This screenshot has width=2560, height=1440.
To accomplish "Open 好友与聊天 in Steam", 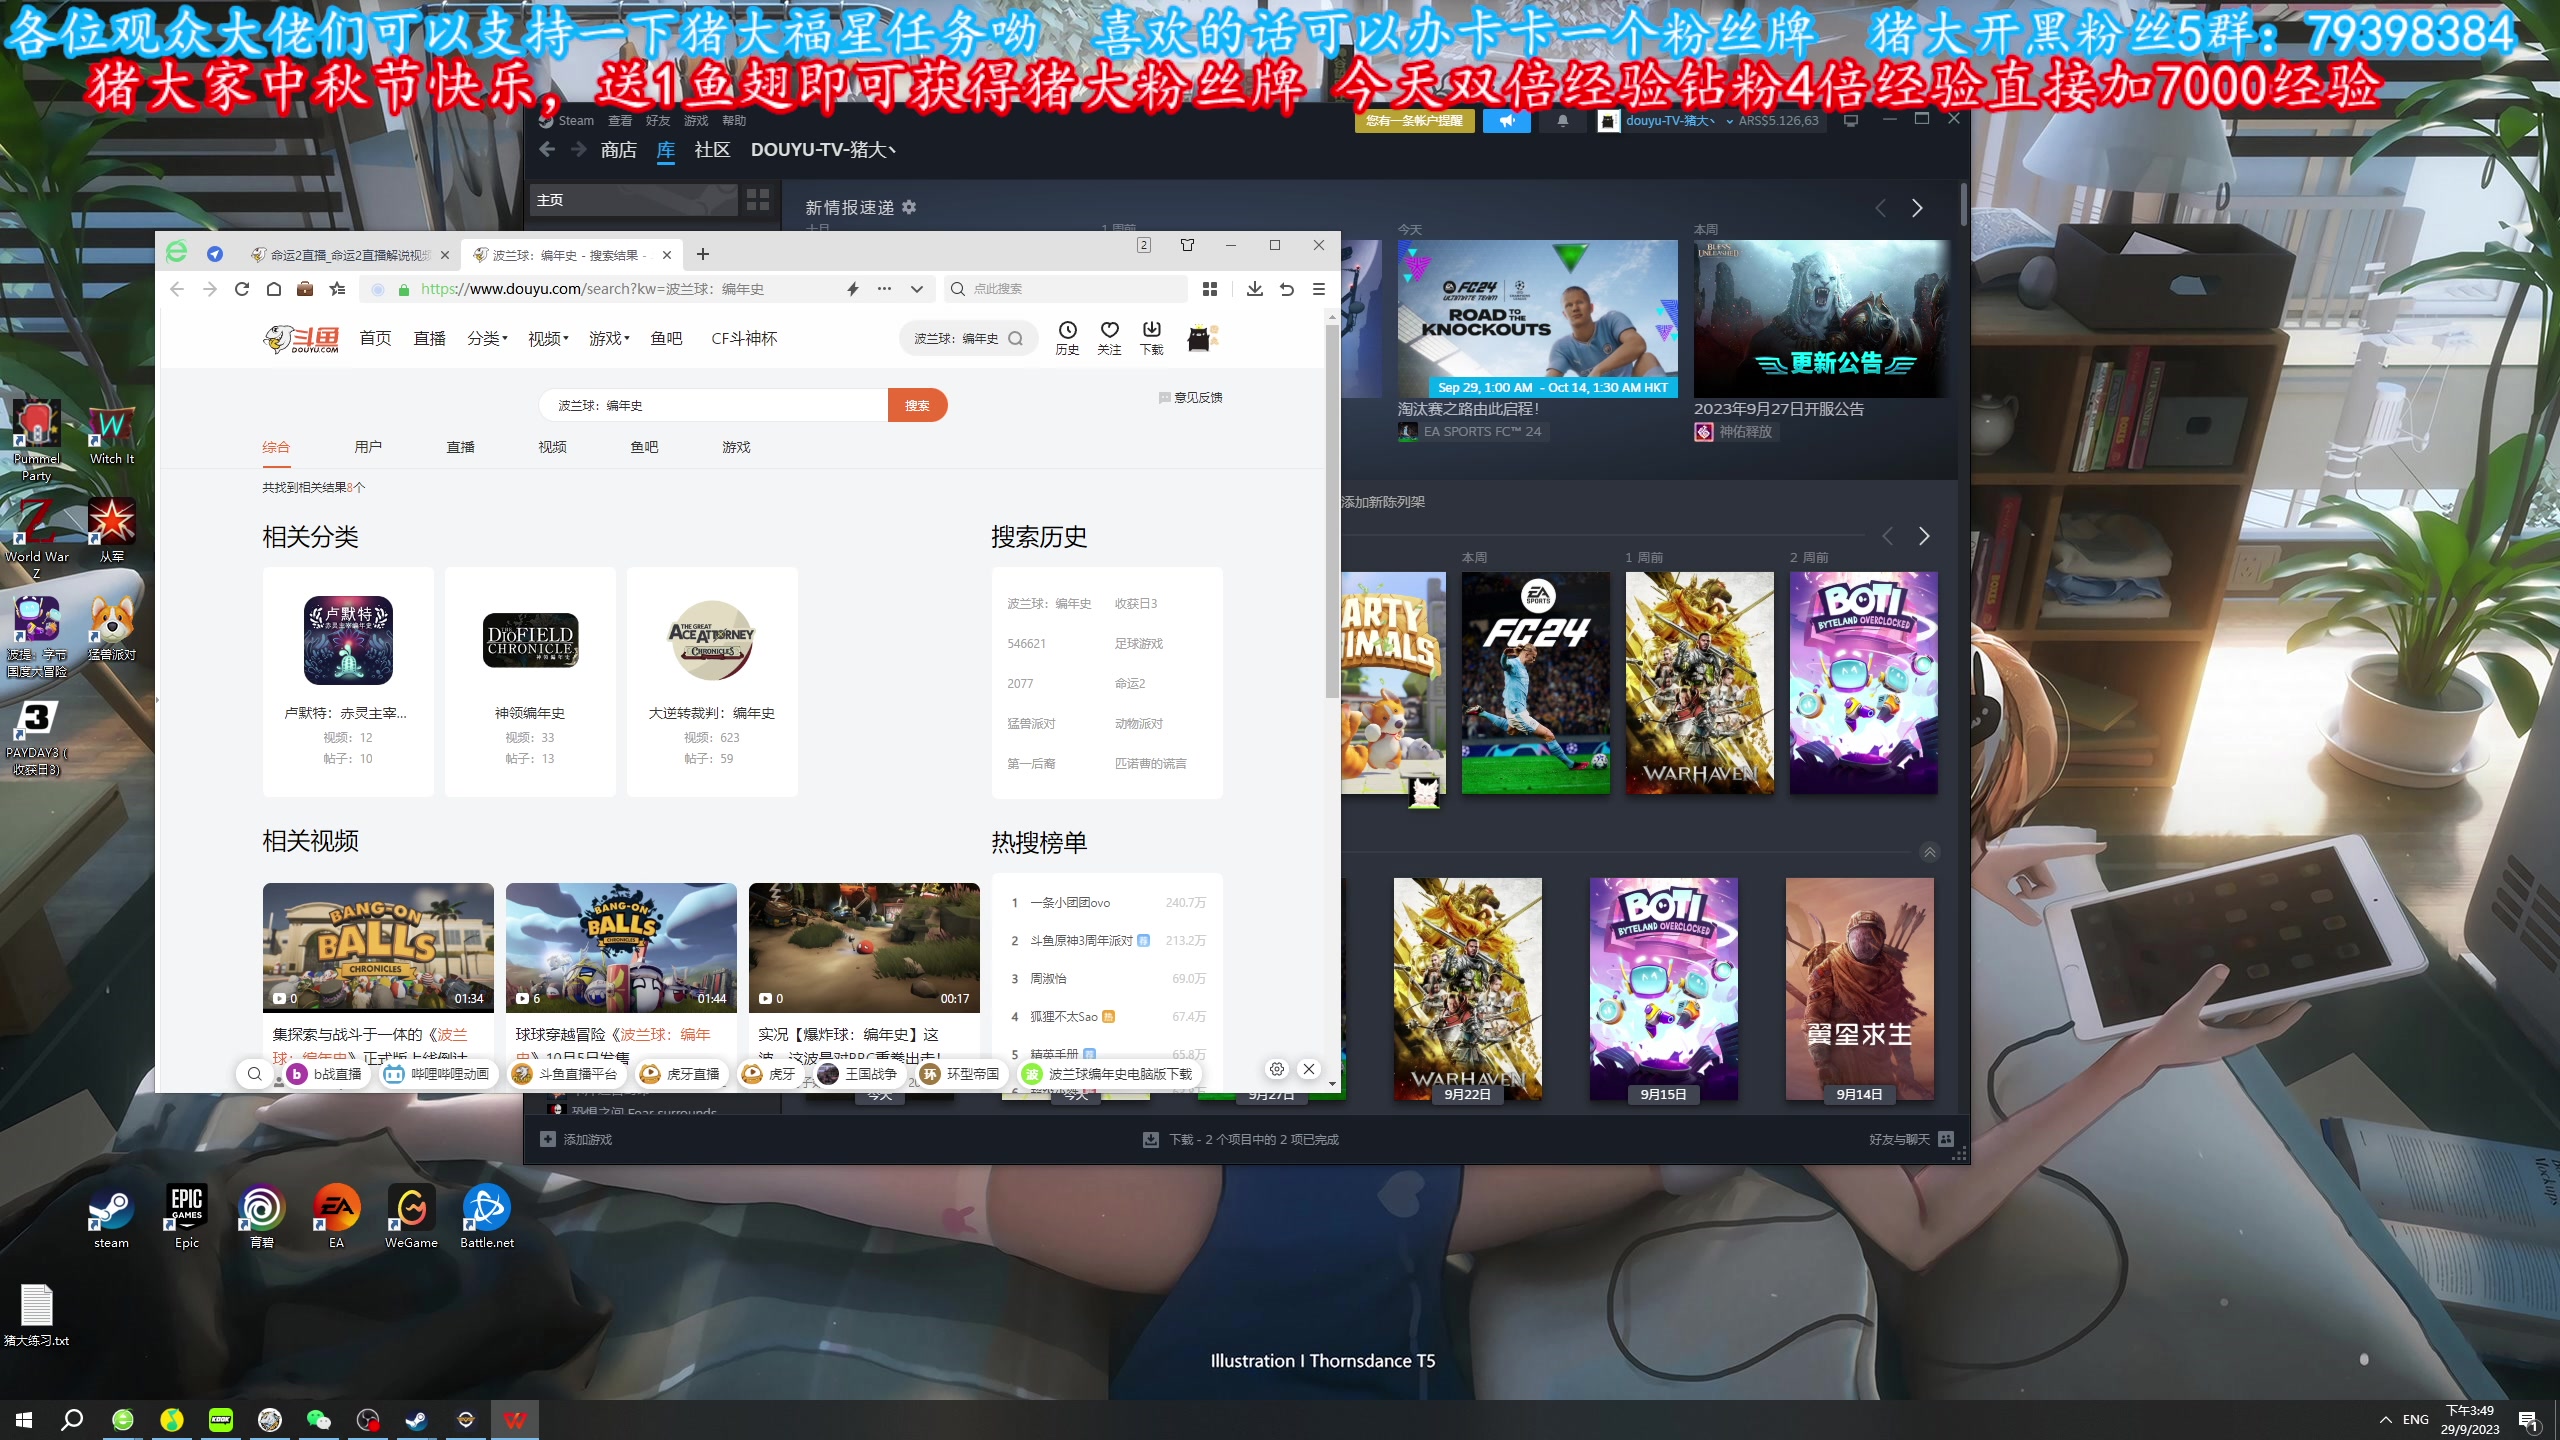I will pos(1911,1139).
